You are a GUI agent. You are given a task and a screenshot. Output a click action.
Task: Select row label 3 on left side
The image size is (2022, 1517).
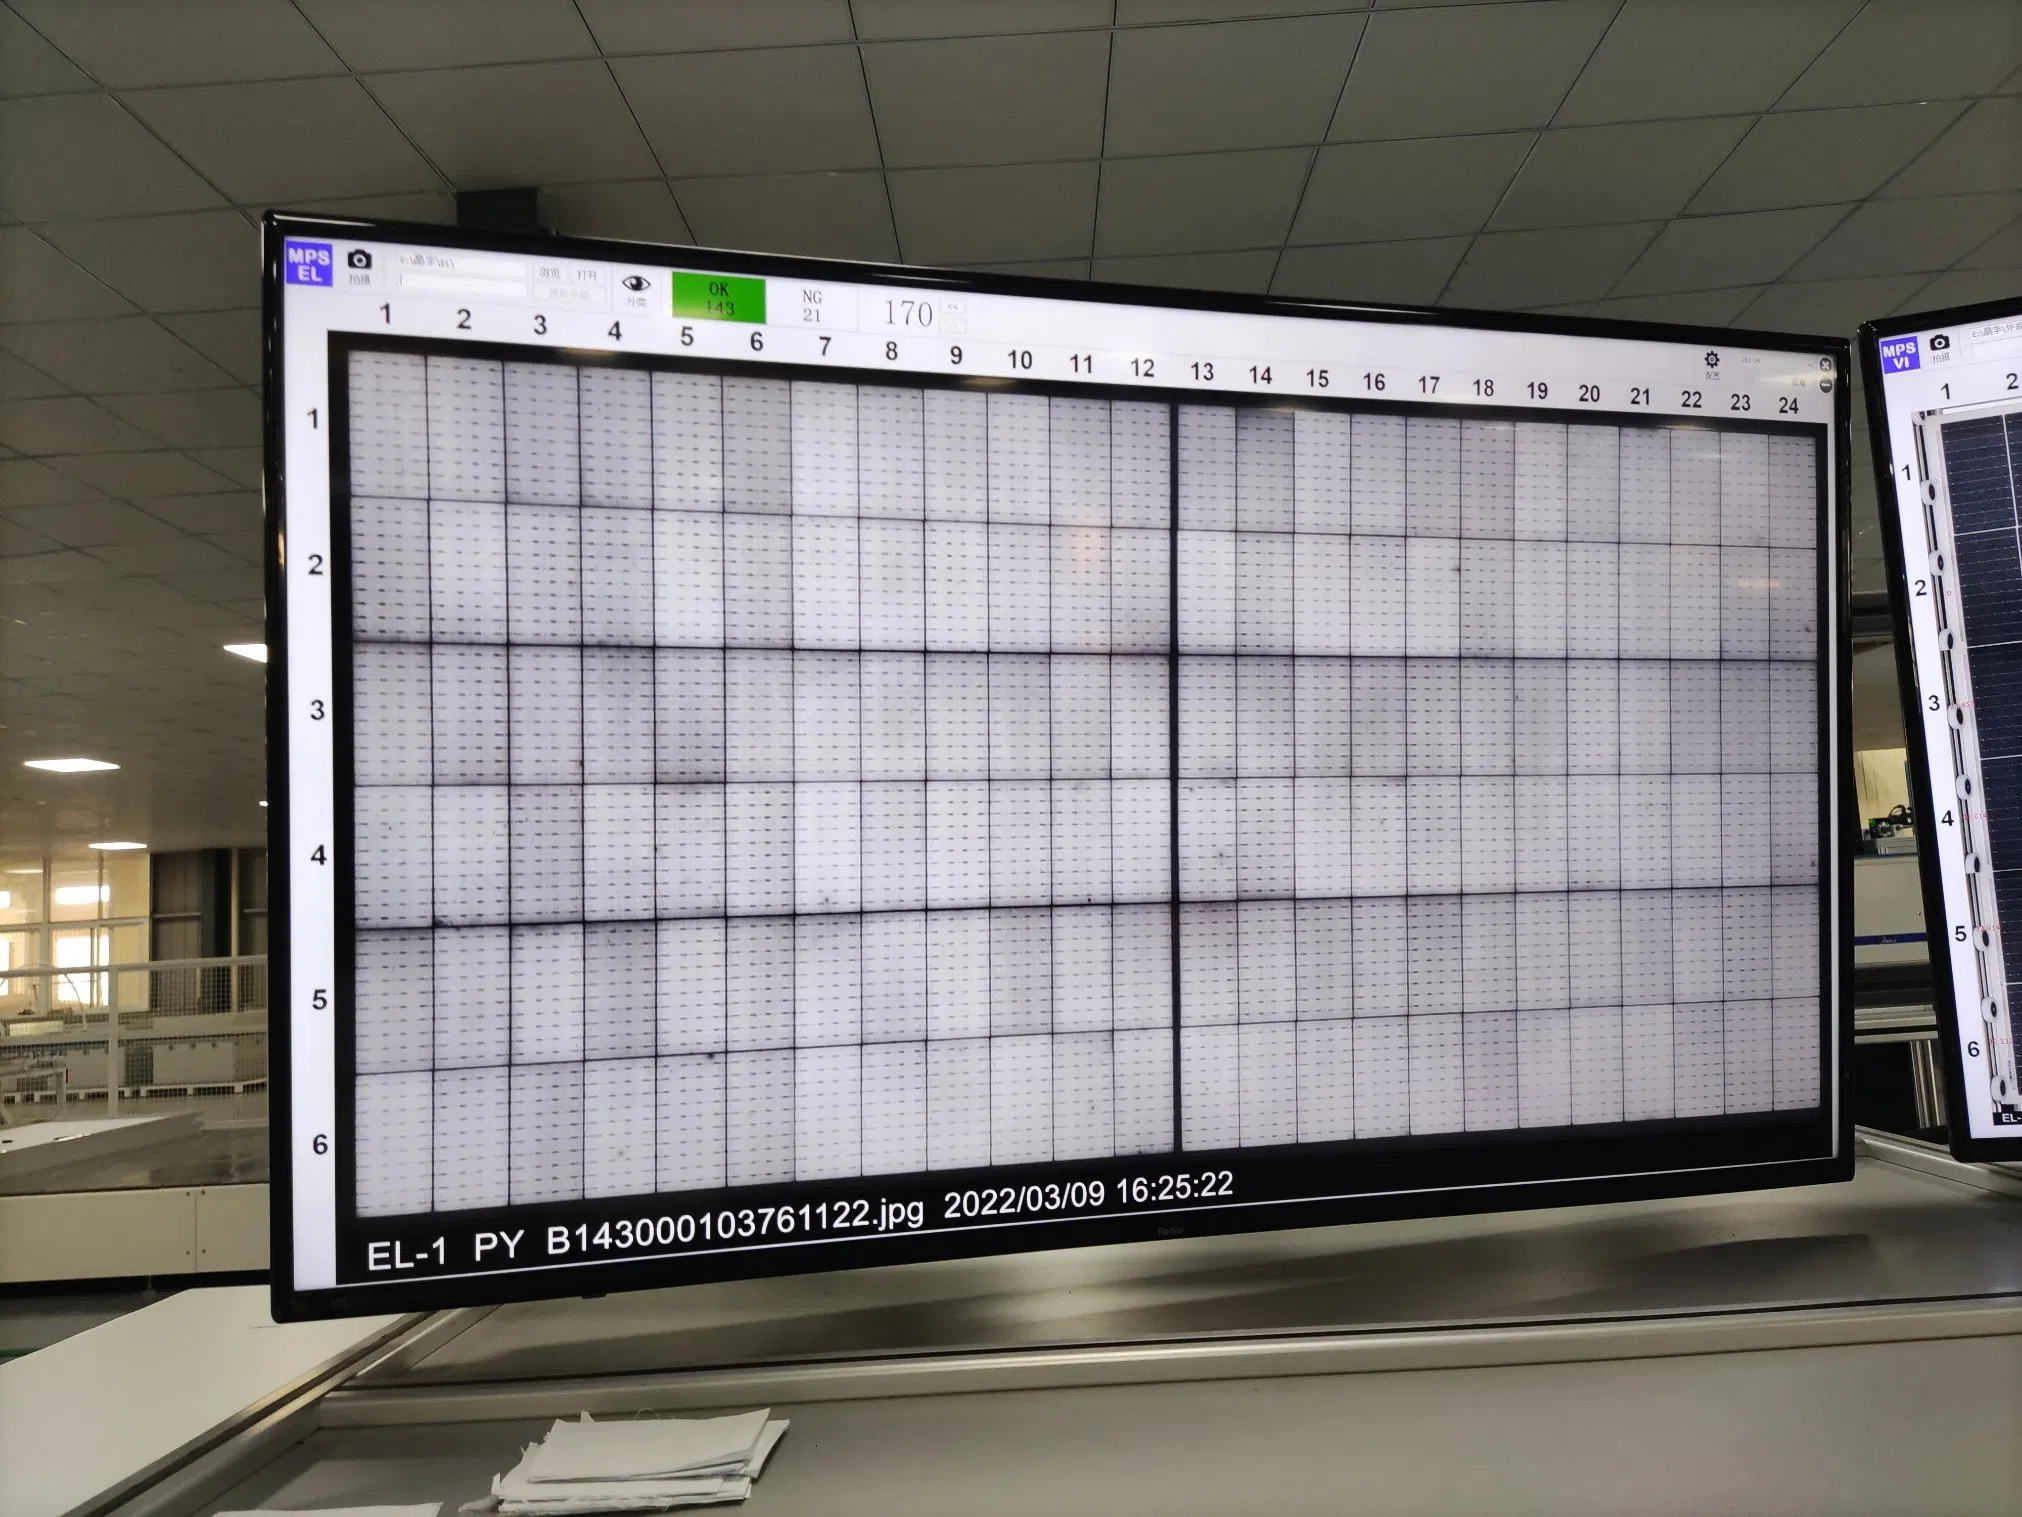point(317,710)
